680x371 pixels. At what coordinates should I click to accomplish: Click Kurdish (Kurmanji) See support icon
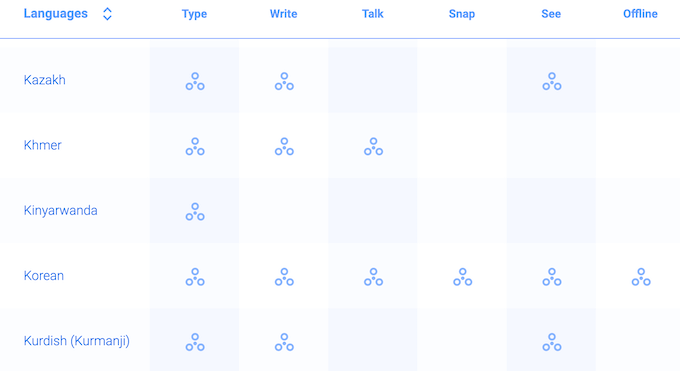pos(552,342)
